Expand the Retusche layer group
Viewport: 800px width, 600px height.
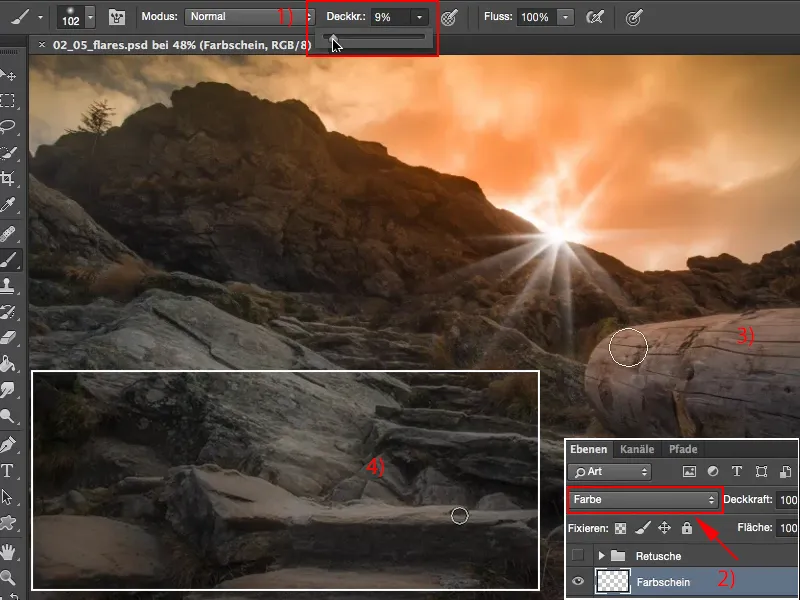click(601, 556)
